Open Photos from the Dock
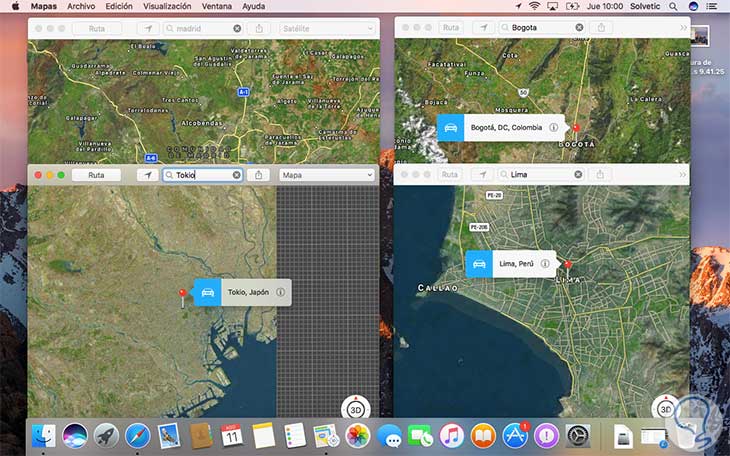 (x=357, y=436)
